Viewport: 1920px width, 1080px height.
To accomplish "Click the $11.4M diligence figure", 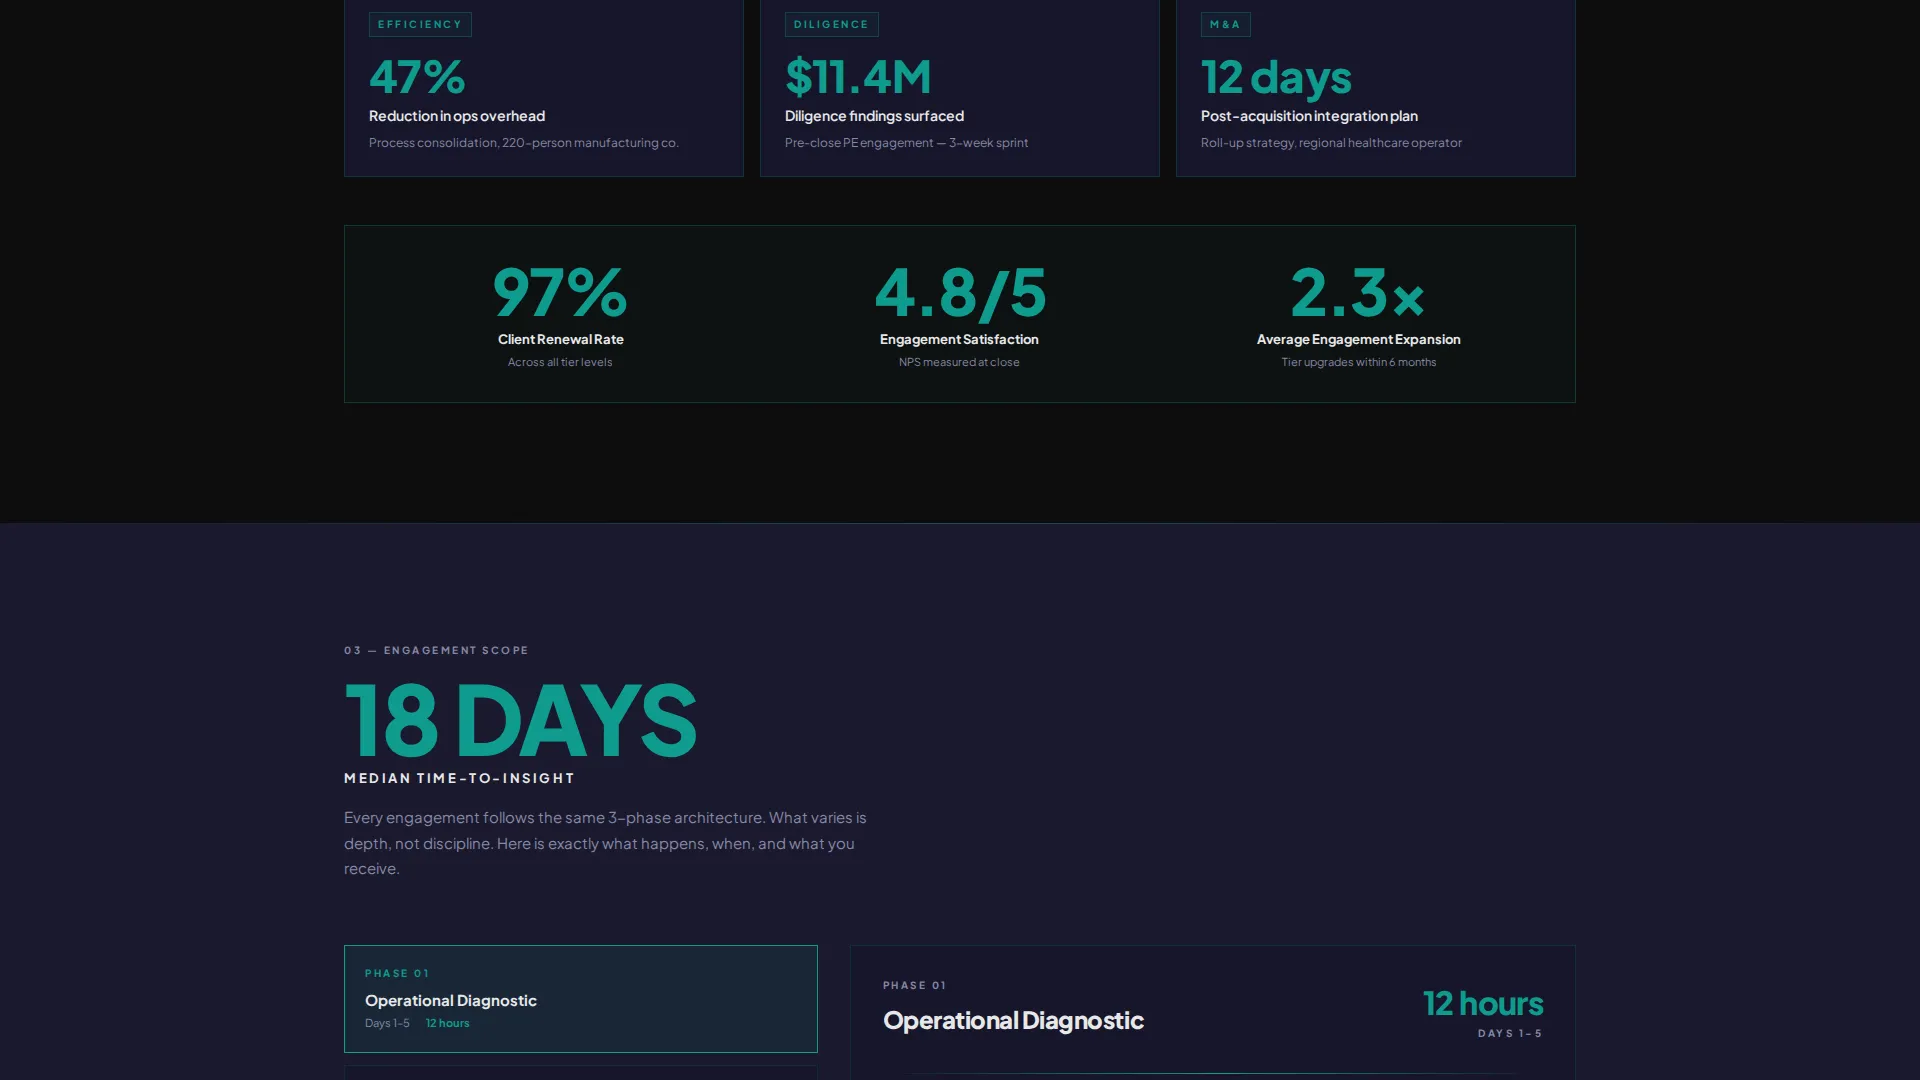I will pyautogui.click(x=858, y=76).
